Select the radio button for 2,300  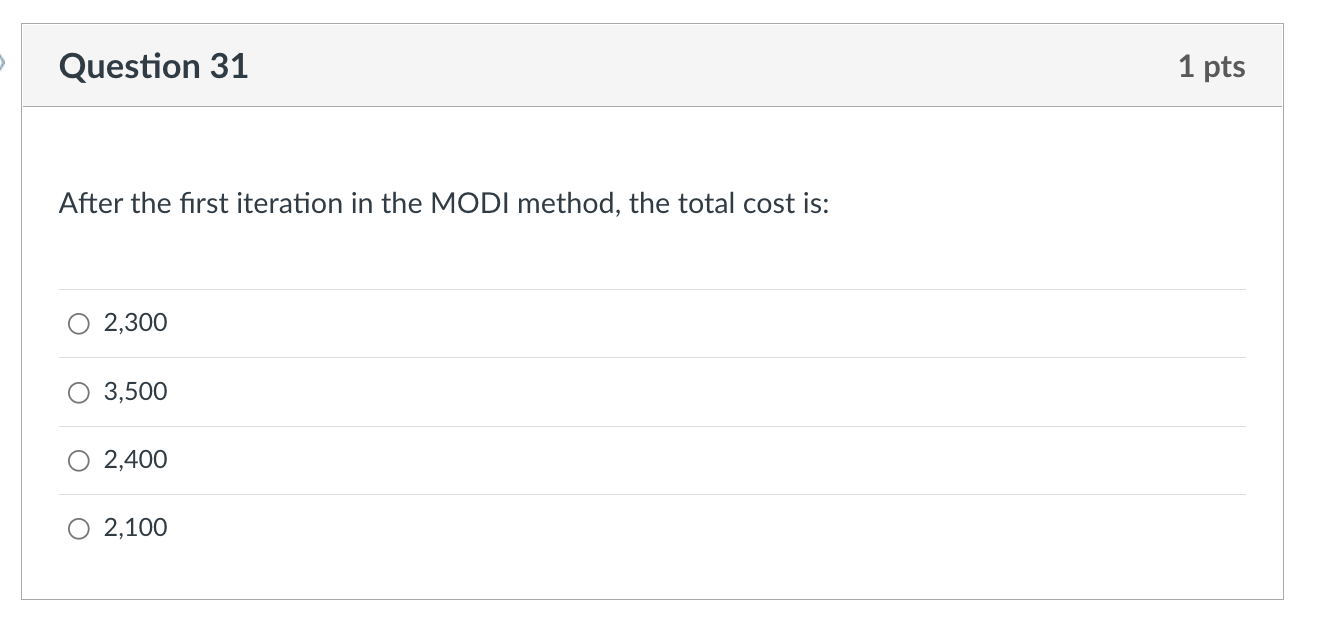pyautogui.click(x=78, y=322)
